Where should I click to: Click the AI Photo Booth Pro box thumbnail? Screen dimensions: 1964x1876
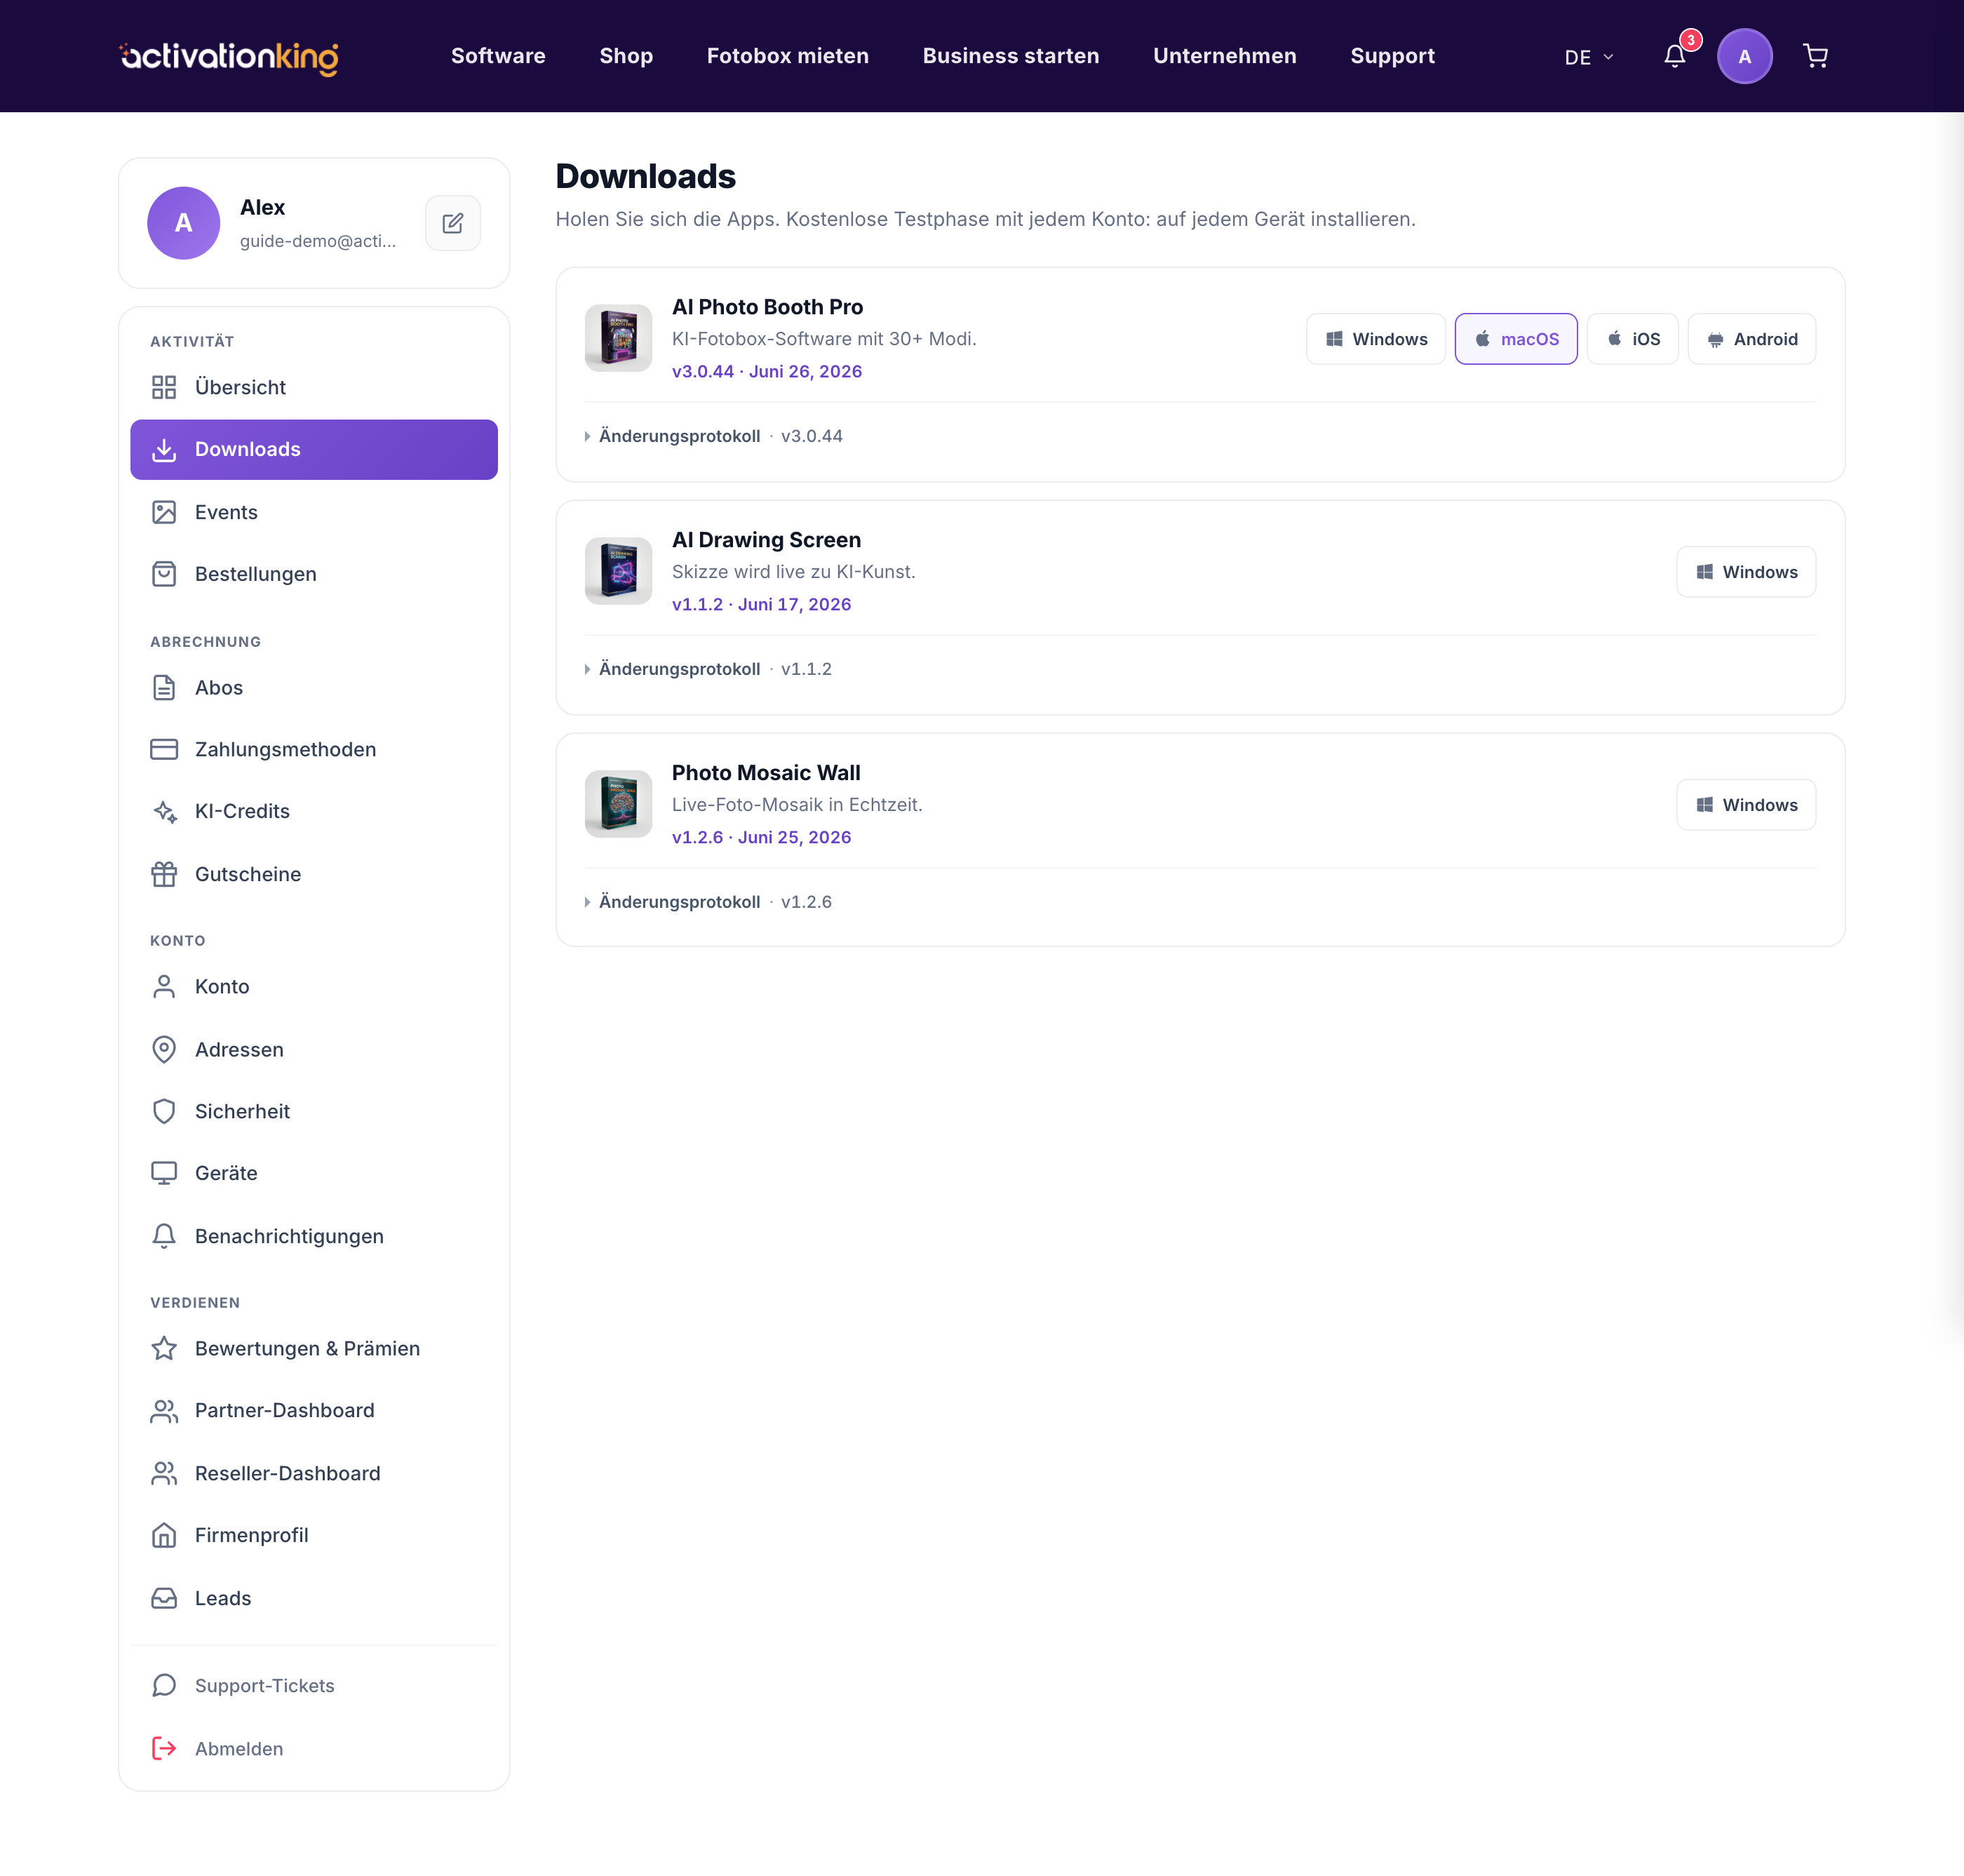pyautogui.click(x=618, y=338)
